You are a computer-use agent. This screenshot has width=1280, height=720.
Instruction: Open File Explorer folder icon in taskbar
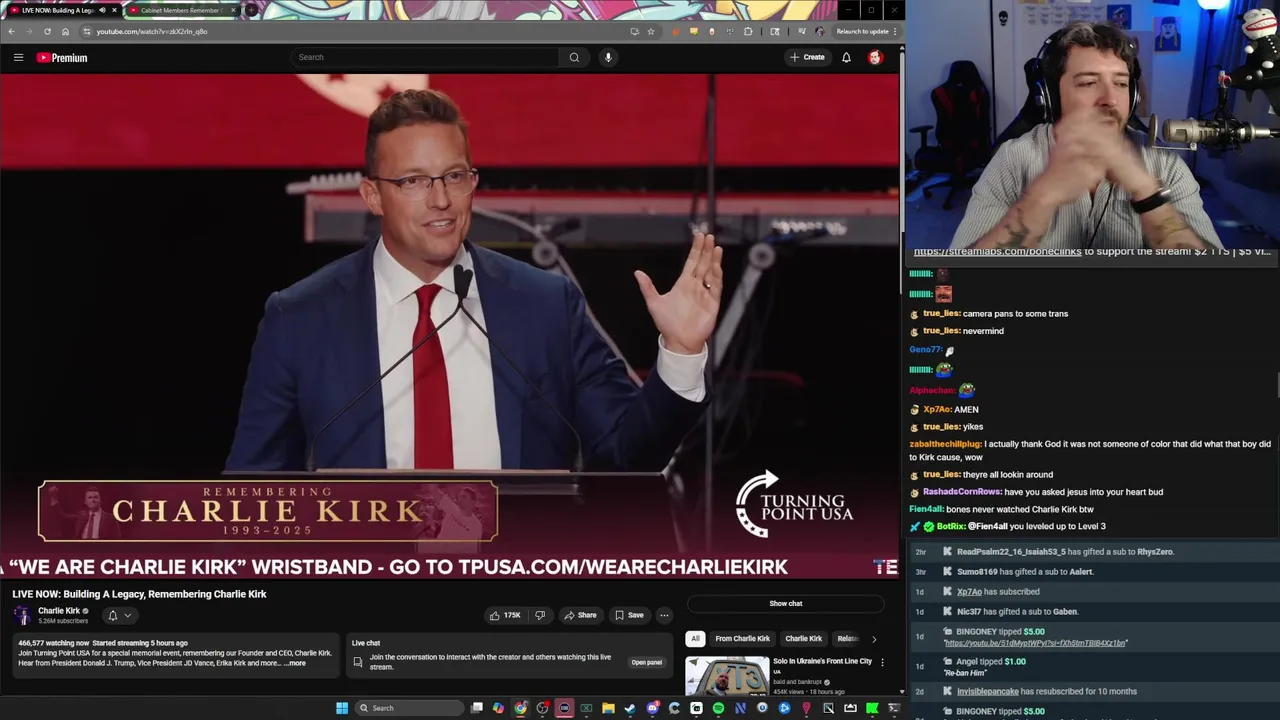(608, 708)
